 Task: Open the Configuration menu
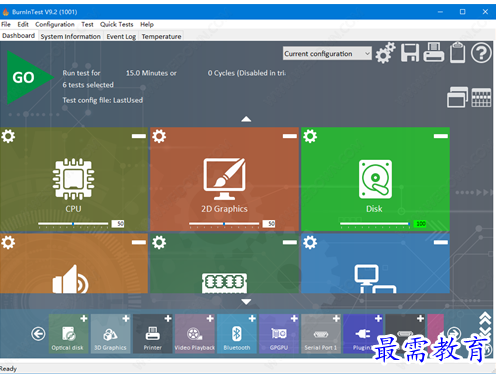(55, 24)
